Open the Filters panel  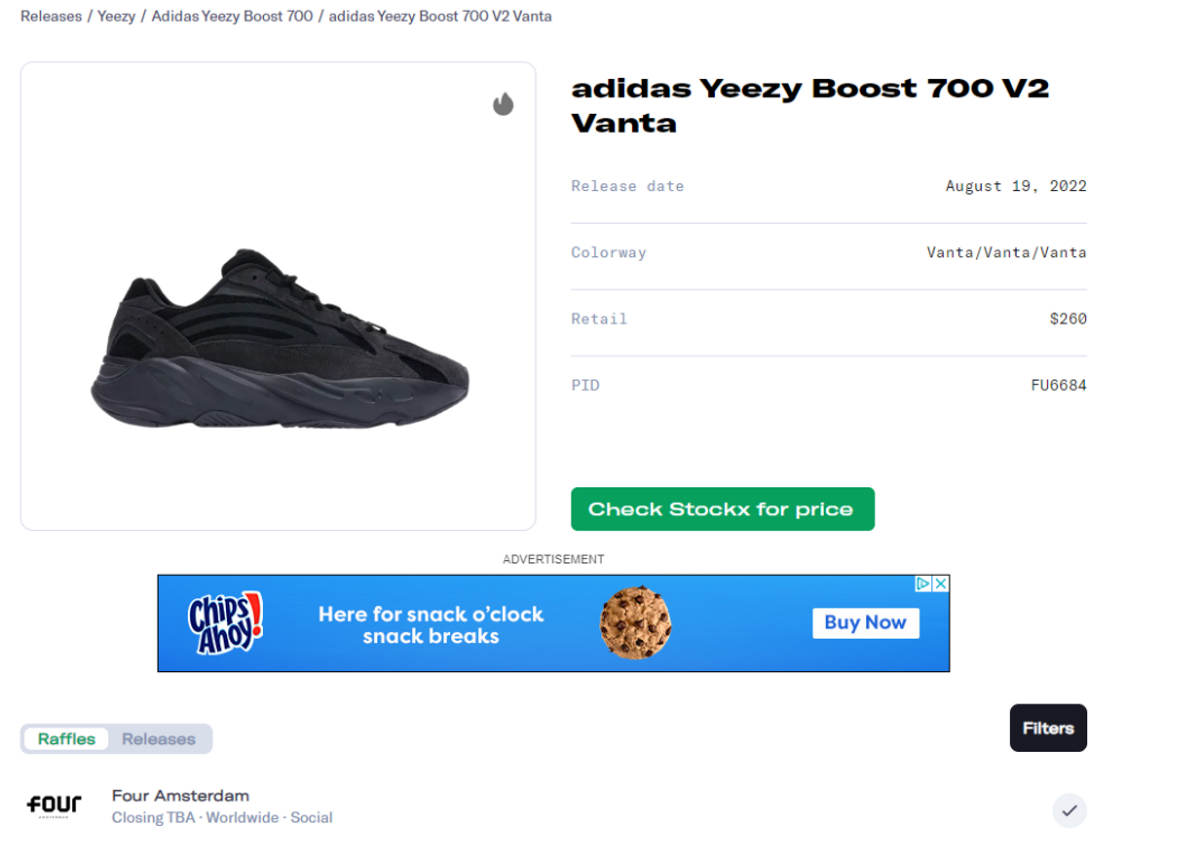(x=1048, y=728)
